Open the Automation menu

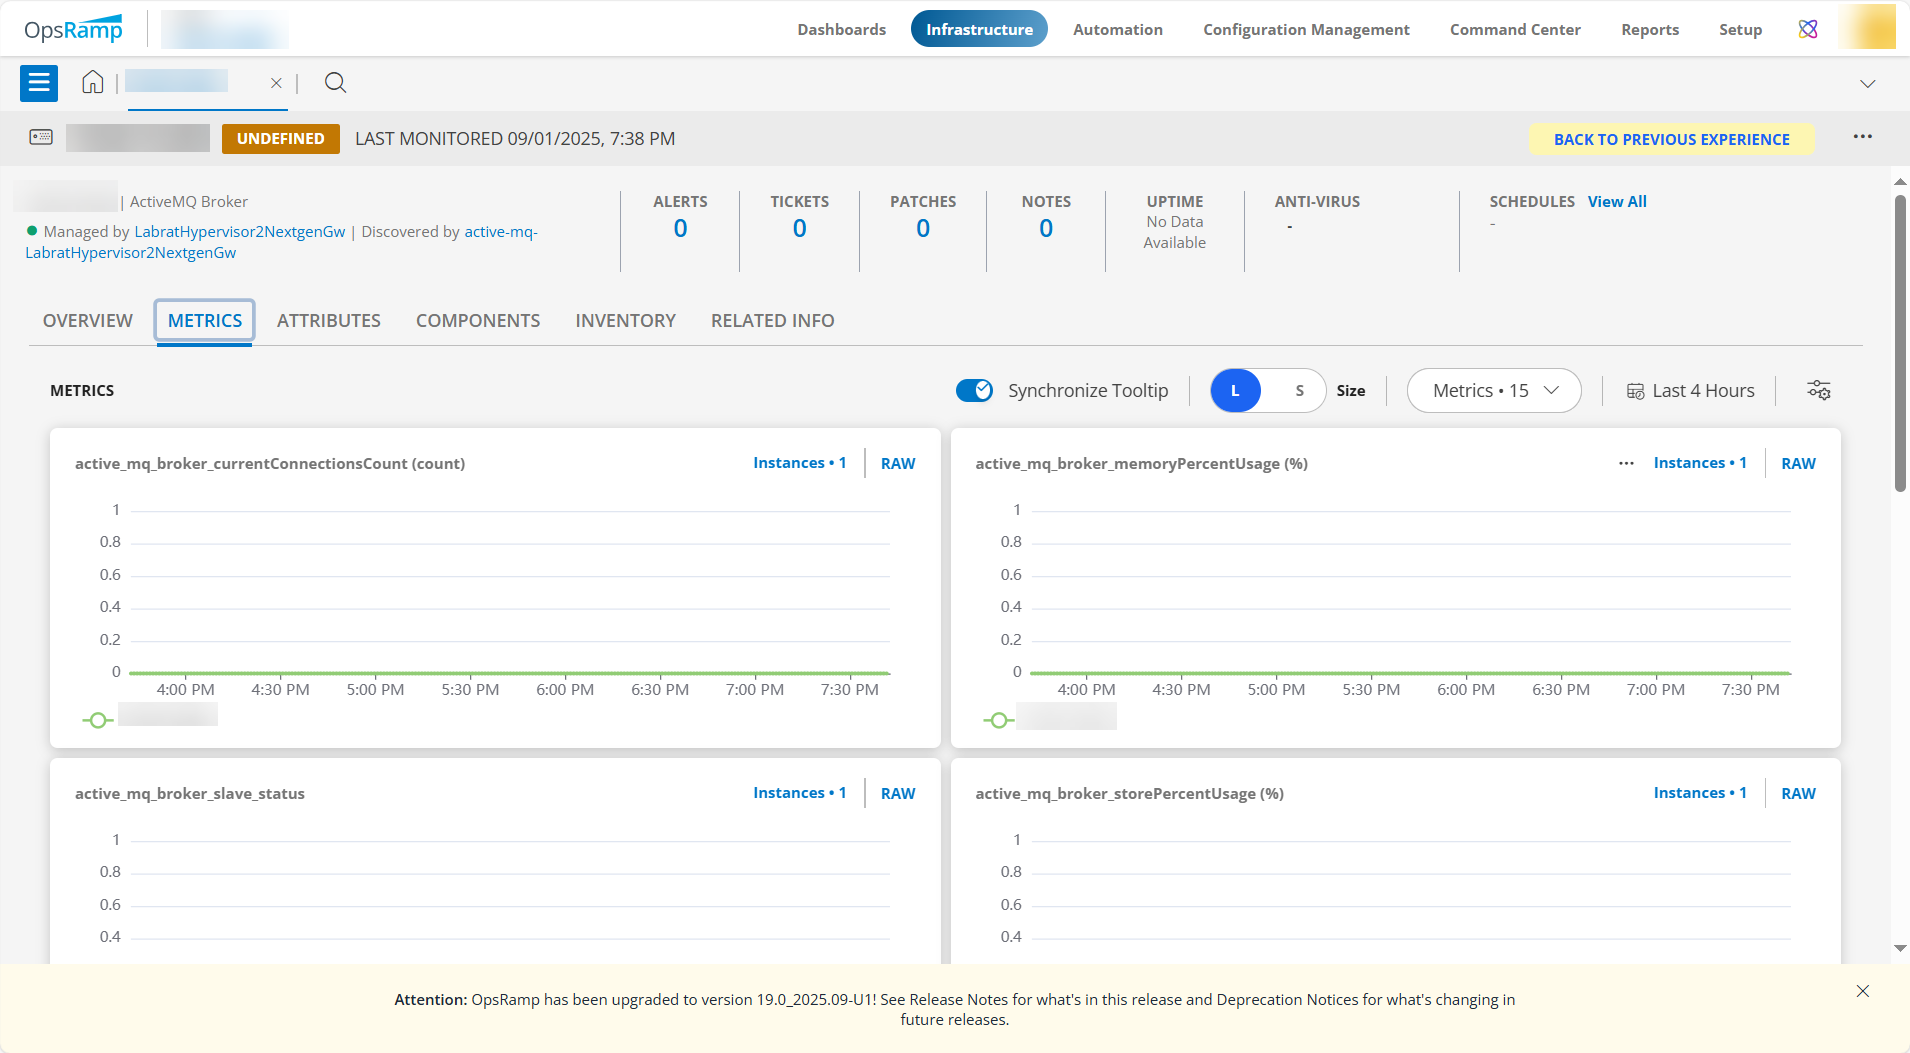point(1118,29)
